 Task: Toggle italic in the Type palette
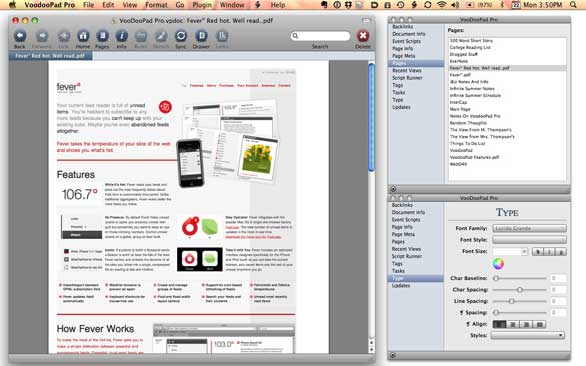click(549, 252)
